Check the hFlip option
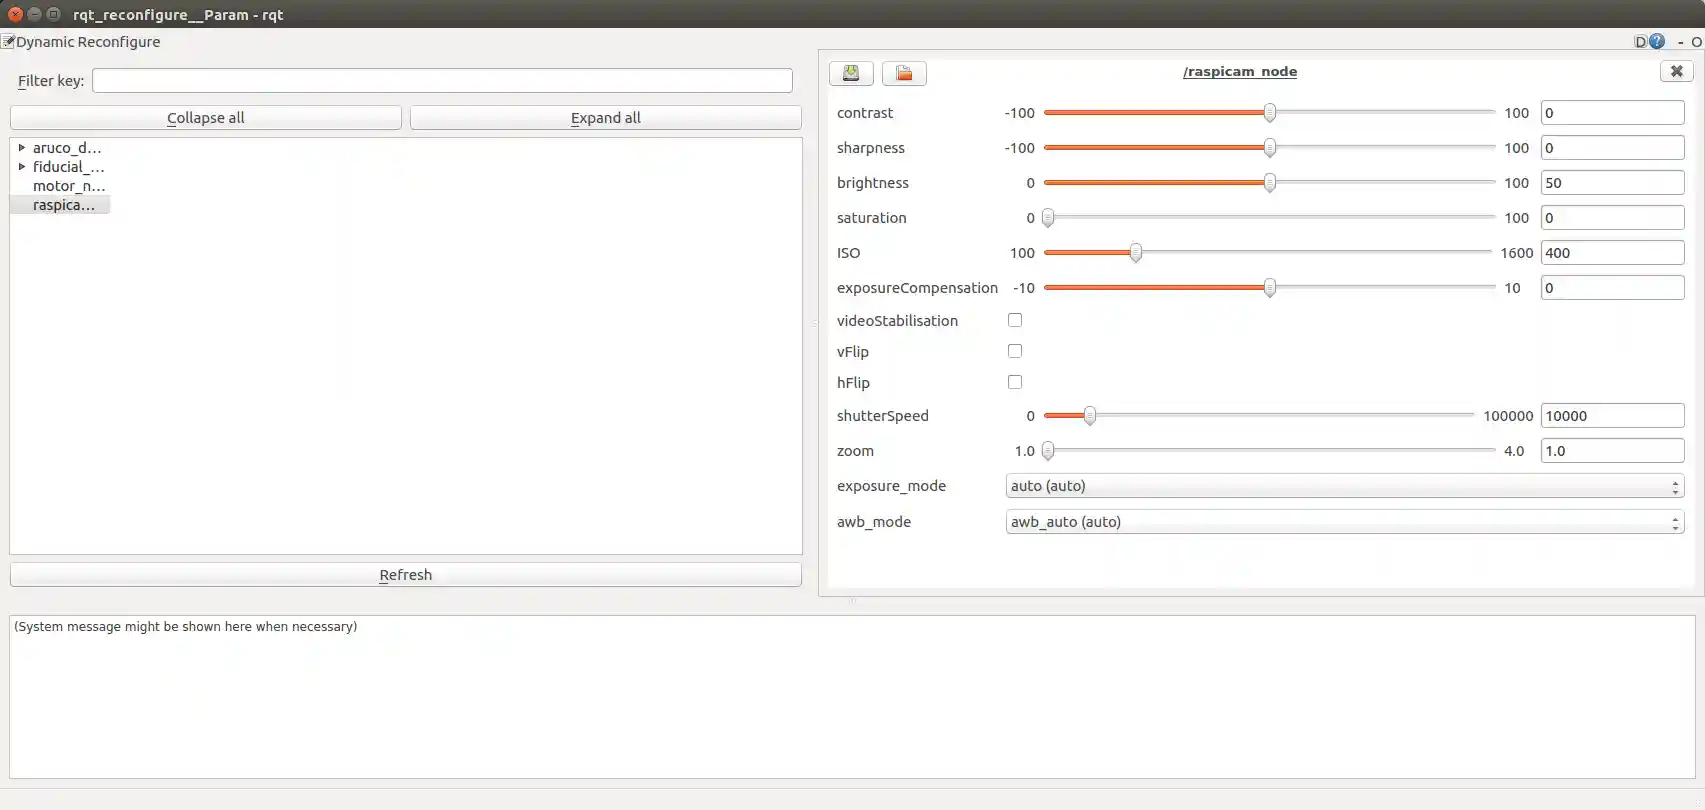Image resolution: width=1705 pixels, height=810 pixels. (1015, 382)
